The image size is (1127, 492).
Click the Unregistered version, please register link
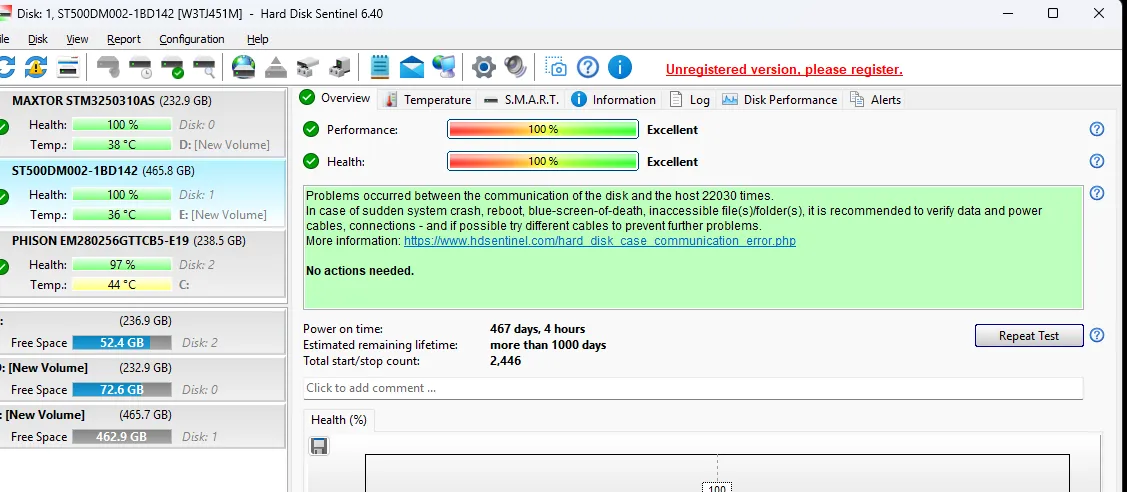(x=784, y=70)
